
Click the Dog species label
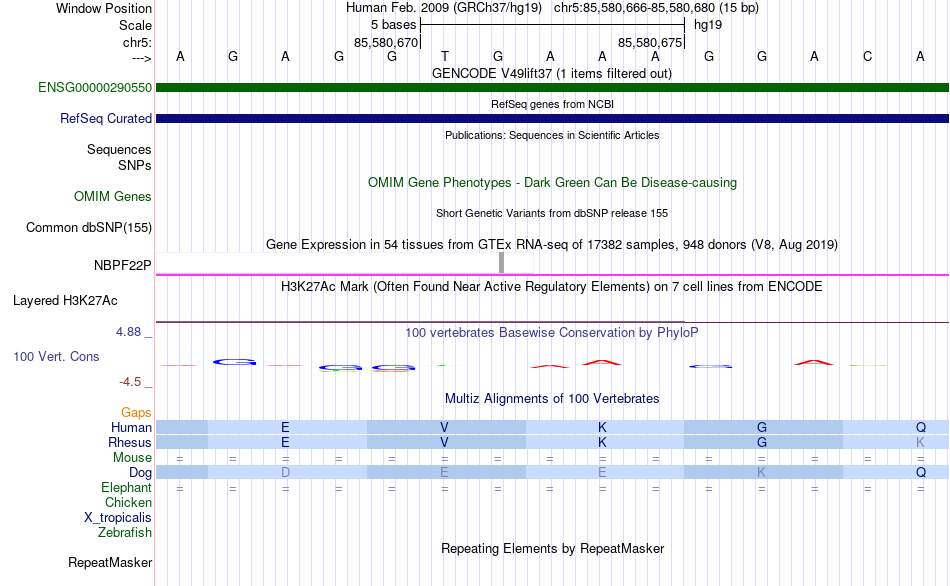pos(140,473)
